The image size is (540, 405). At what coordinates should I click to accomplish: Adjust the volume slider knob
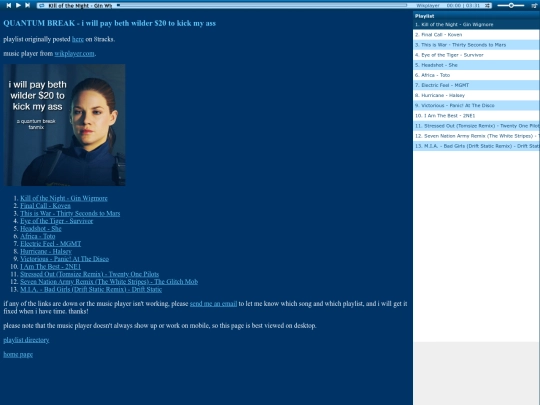tap(511, 5)
